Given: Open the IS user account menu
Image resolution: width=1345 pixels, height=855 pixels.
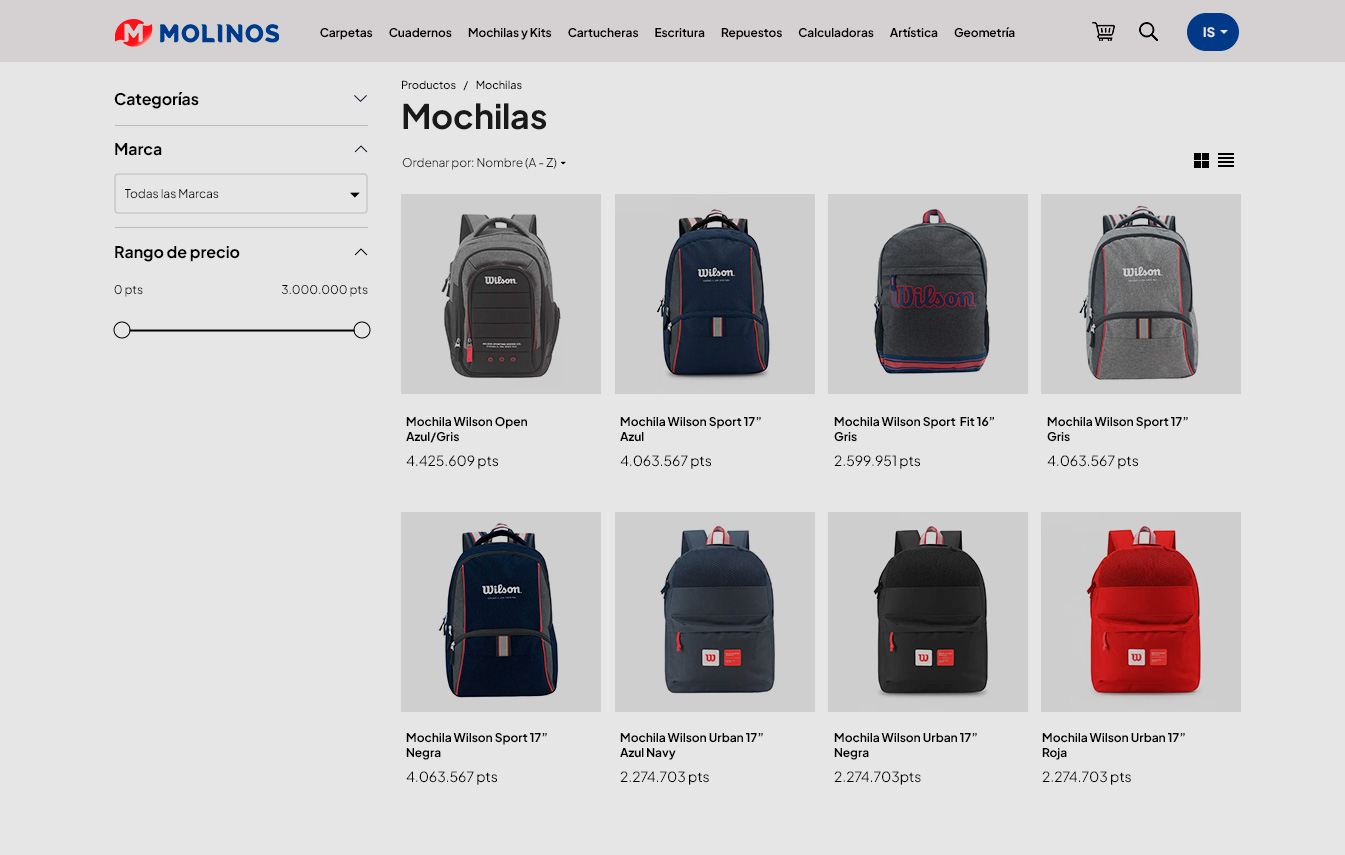Looking at the screenshot, I should (x=1213, y=32).
